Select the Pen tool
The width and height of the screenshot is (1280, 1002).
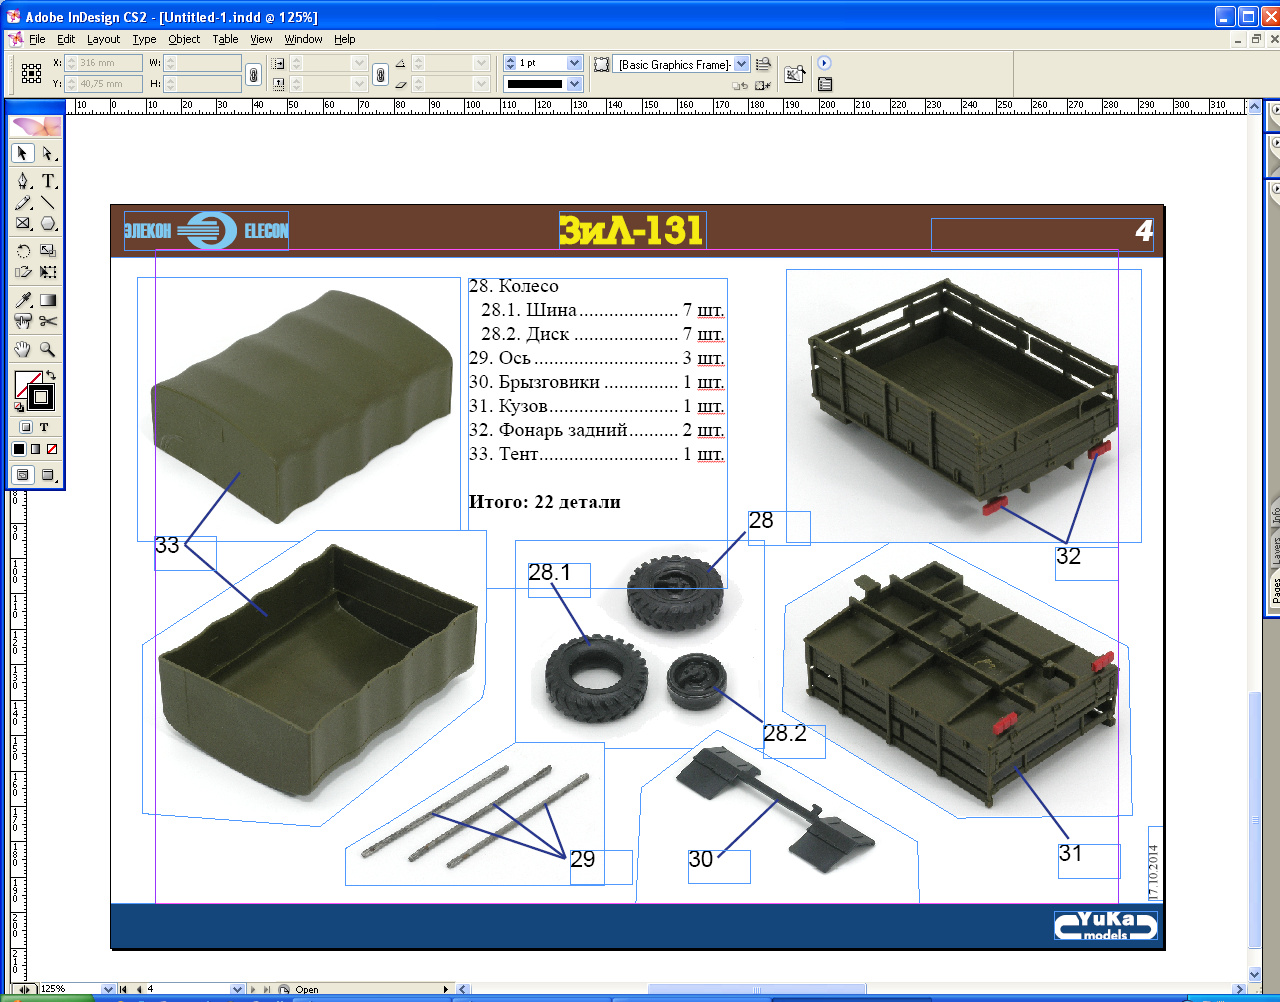(x=23, y=181)
